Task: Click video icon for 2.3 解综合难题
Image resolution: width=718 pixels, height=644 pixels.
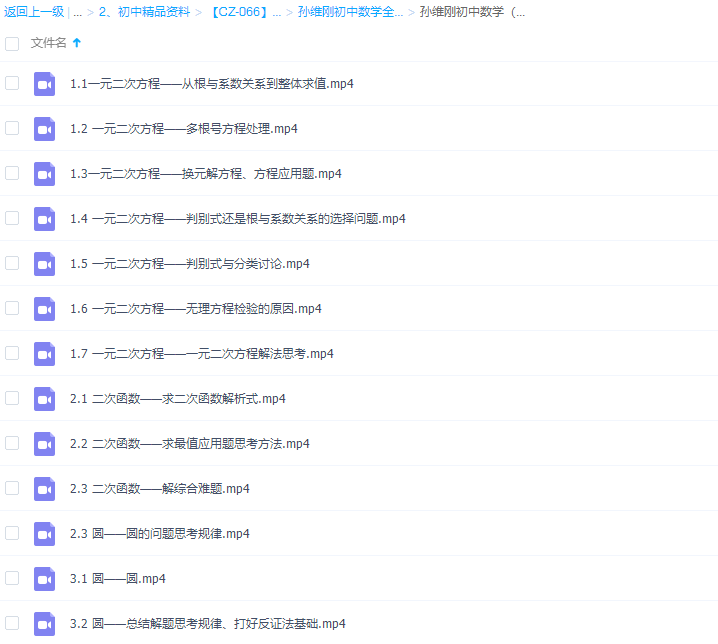Action: (44, 489)
